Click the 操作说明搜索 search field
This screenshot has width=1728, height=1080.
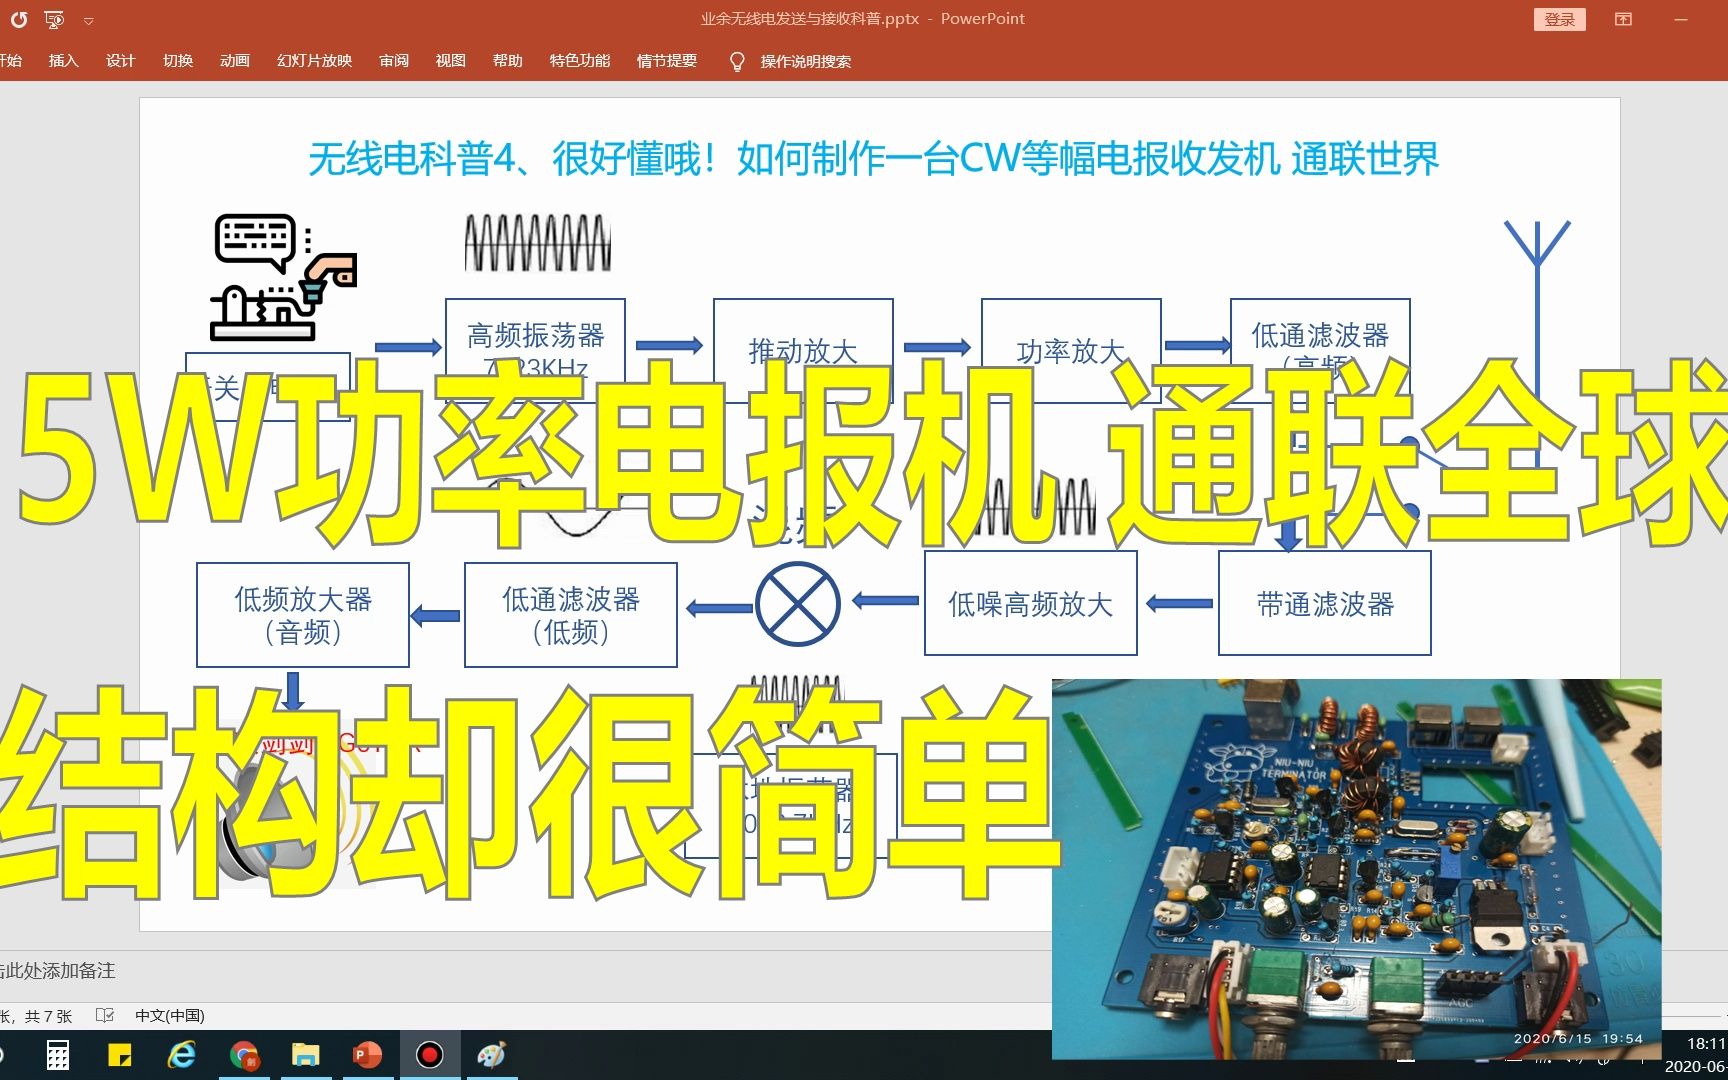click(x=806, y=62)
